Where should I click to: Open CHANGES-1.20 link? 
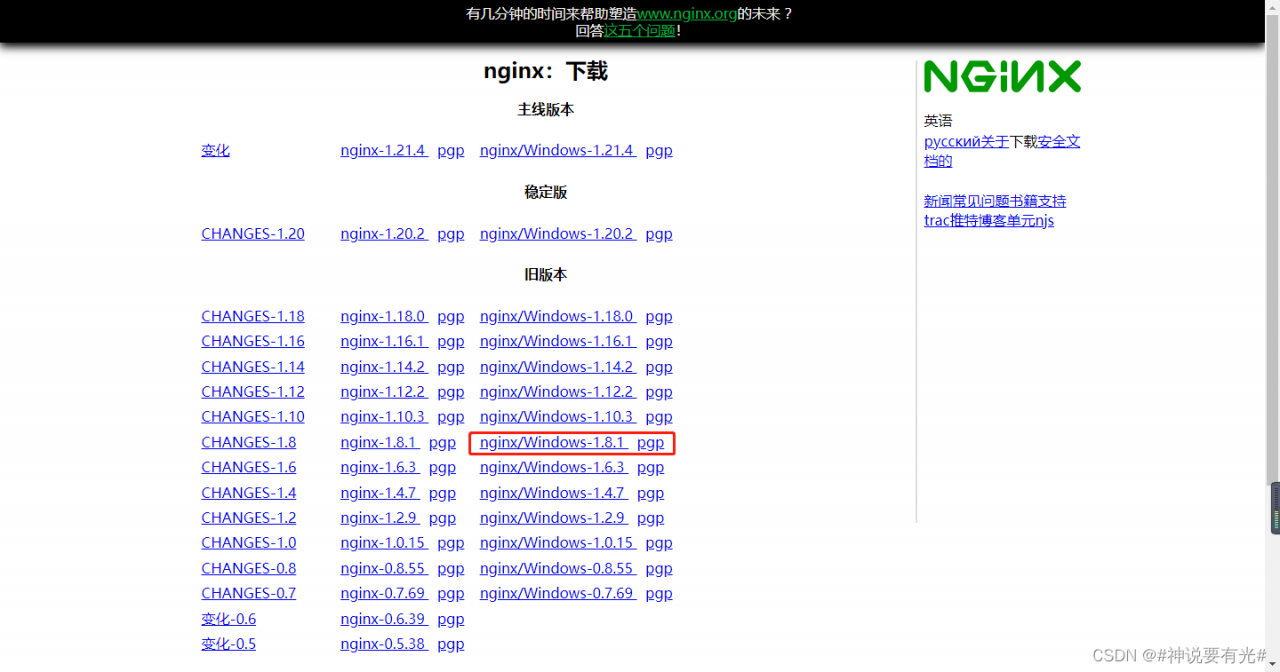253,233
